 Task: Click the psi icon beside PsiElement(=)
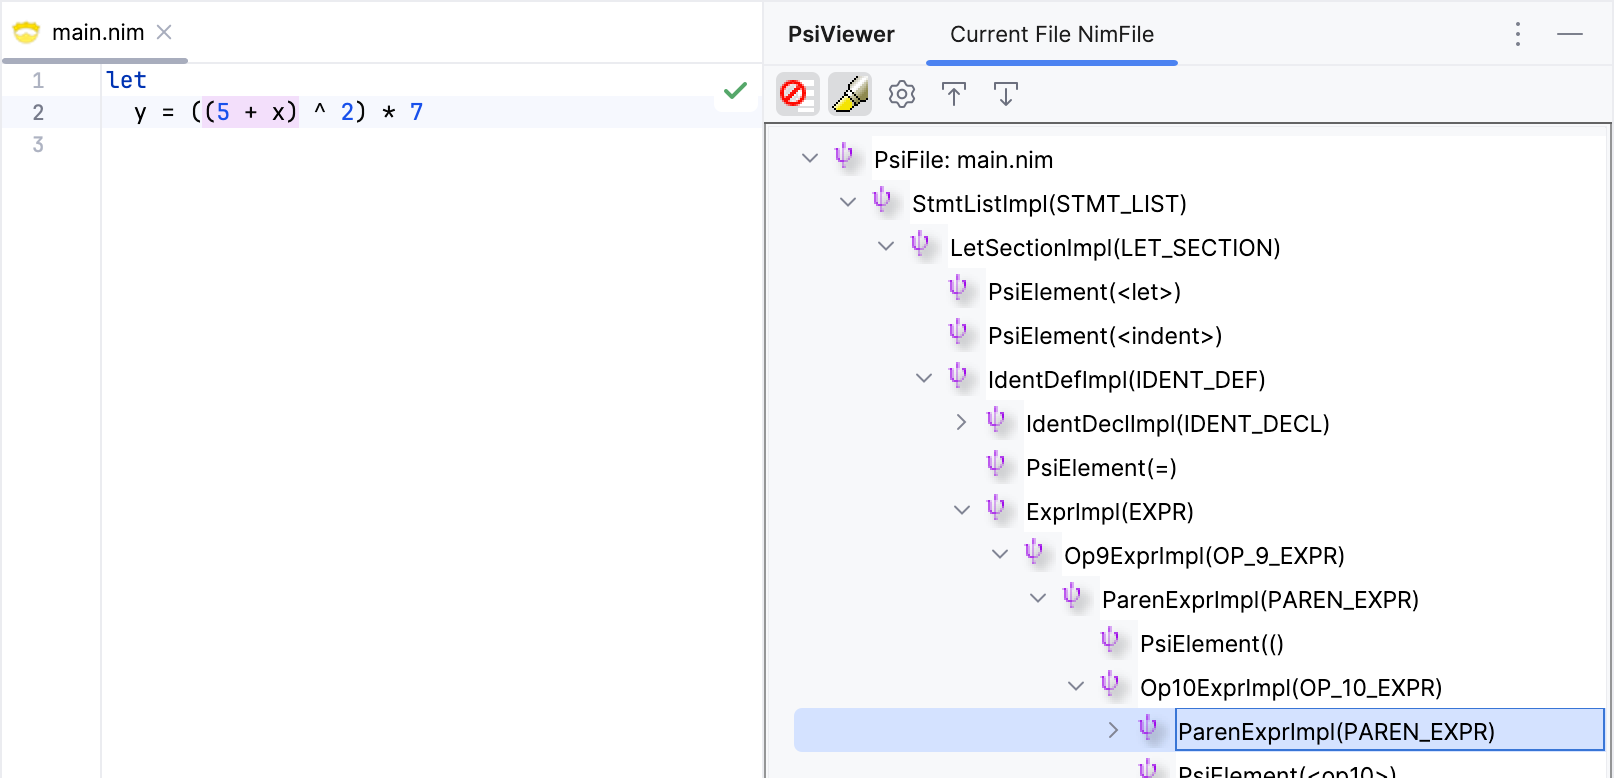[996, 464]
